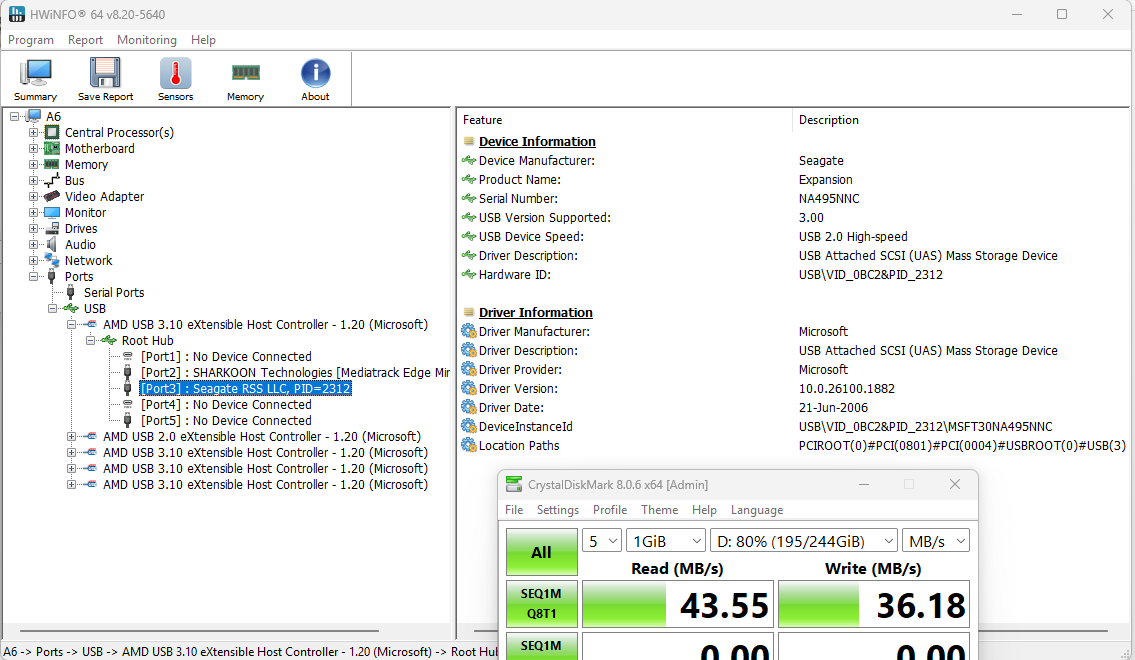The width and height of the screenshot is (1135, 660).
Task: Click the serial number value NA495NNC
Action: (829, 198)
